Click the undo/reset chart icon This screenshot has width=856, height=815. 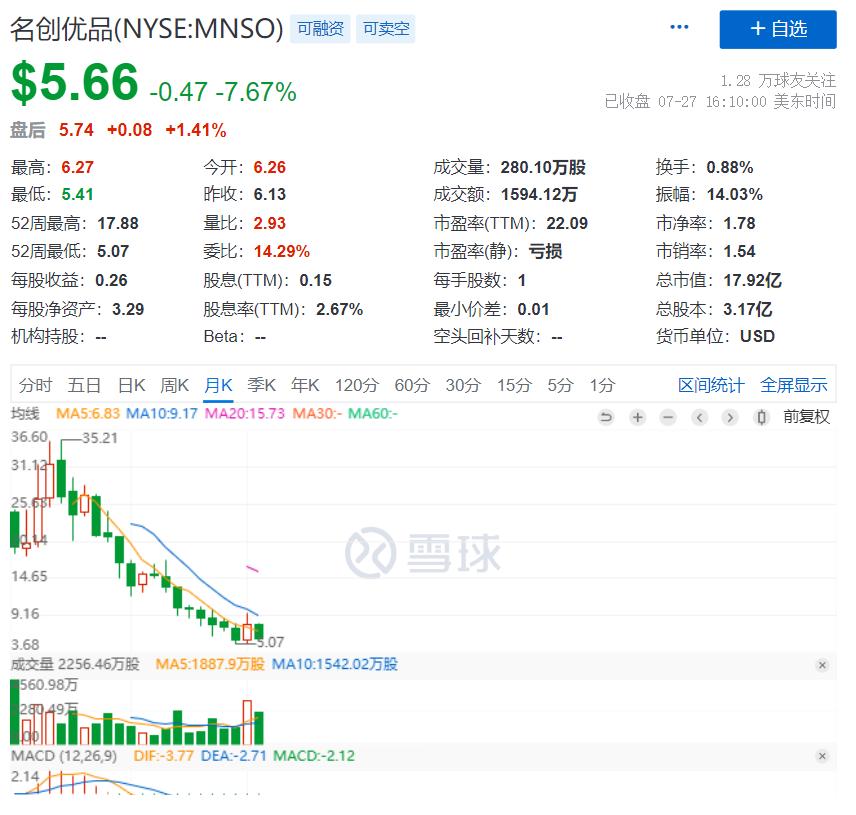(x=607, y=417)
